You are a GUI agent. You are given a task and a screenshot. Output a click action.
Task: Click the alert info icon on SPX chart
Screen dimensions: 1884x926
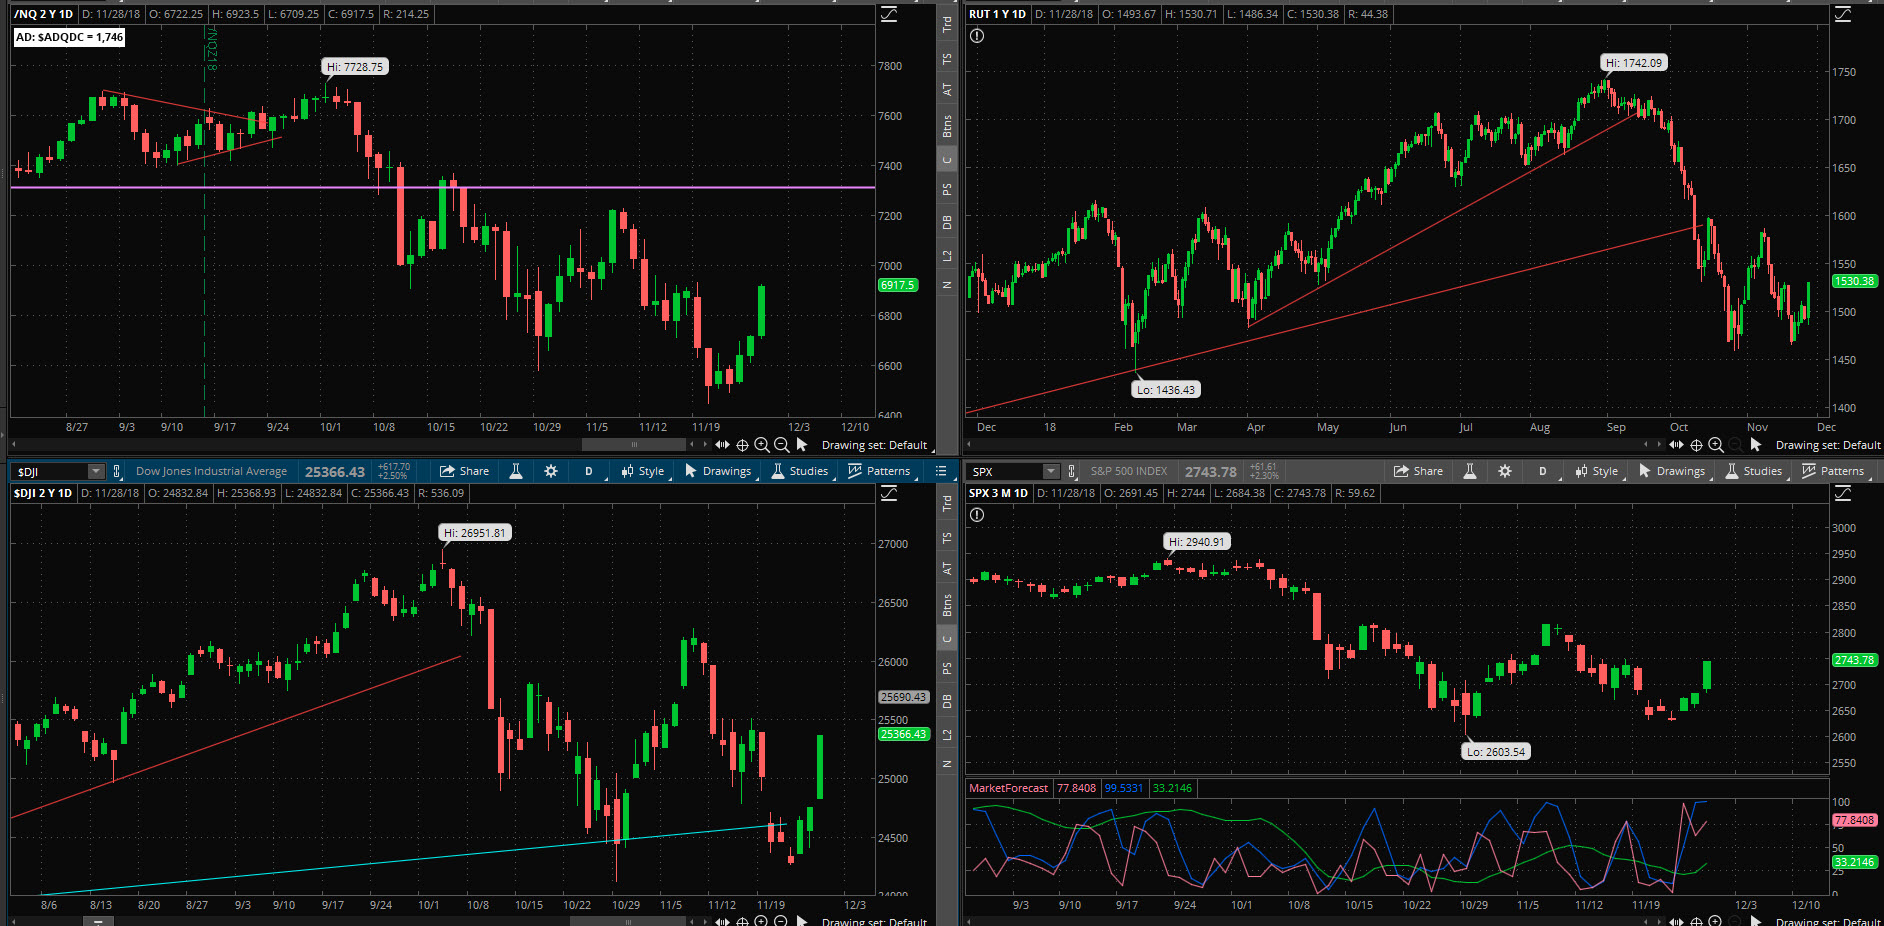977,515
